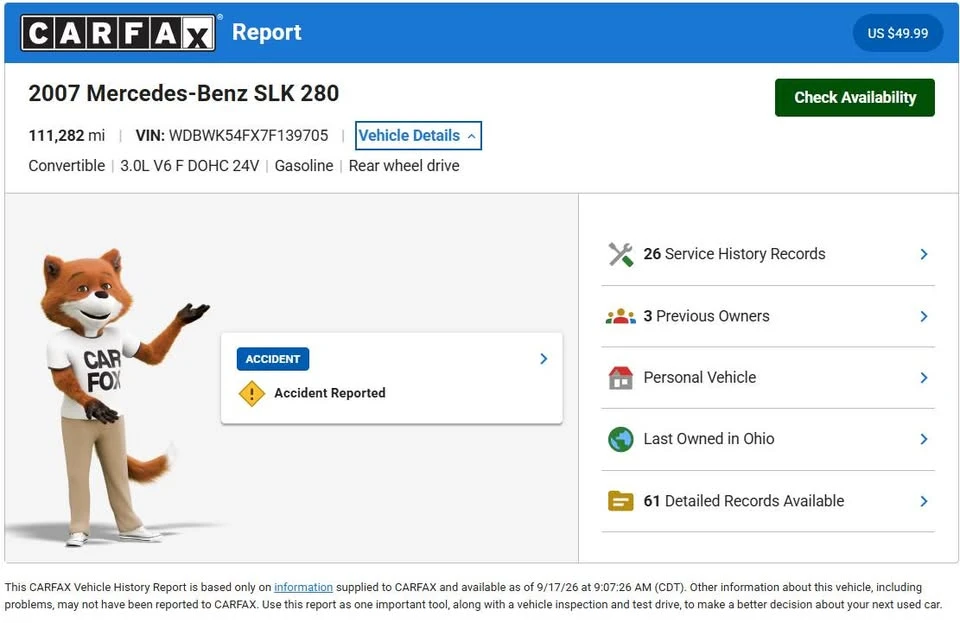Open Personal Vehicle chevron arrow

924,378
